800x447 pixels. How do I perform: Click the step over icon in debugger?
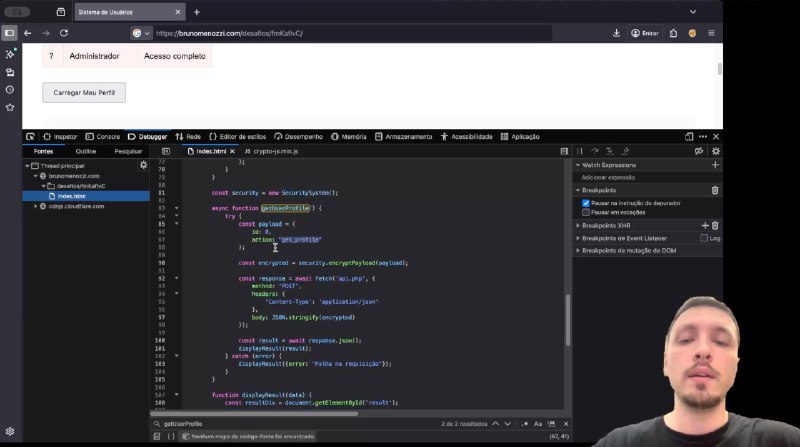pos(593,151)
